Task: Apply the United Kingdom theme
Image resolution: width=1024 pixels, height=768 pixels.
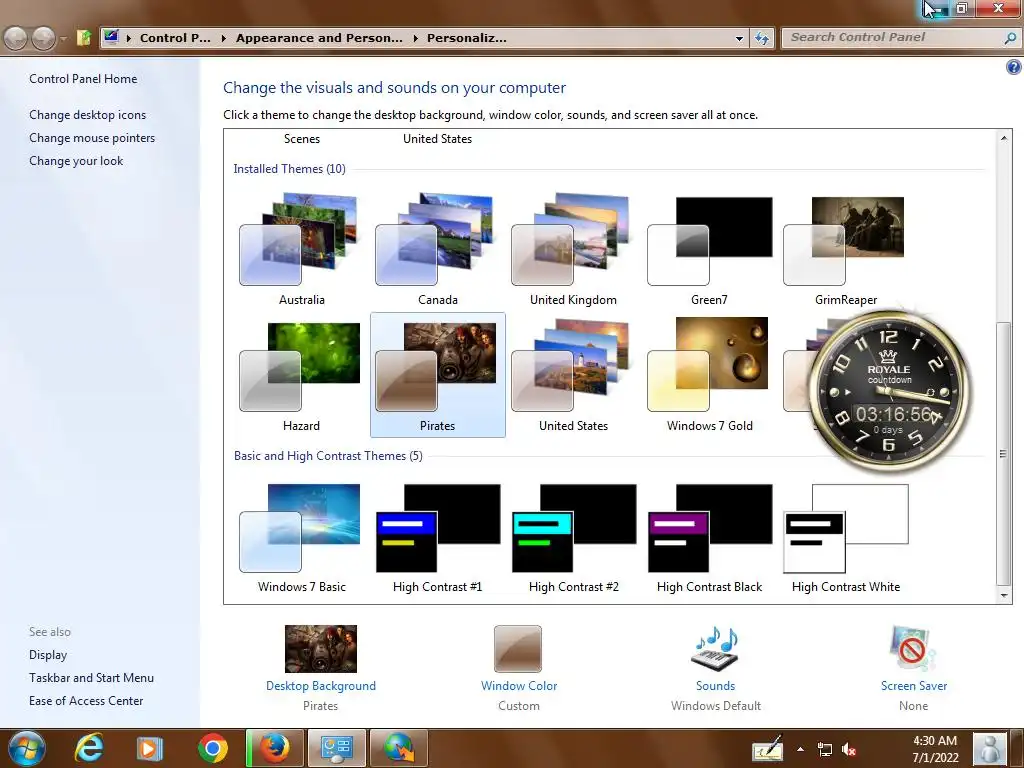Action: [x=573, y=249]
